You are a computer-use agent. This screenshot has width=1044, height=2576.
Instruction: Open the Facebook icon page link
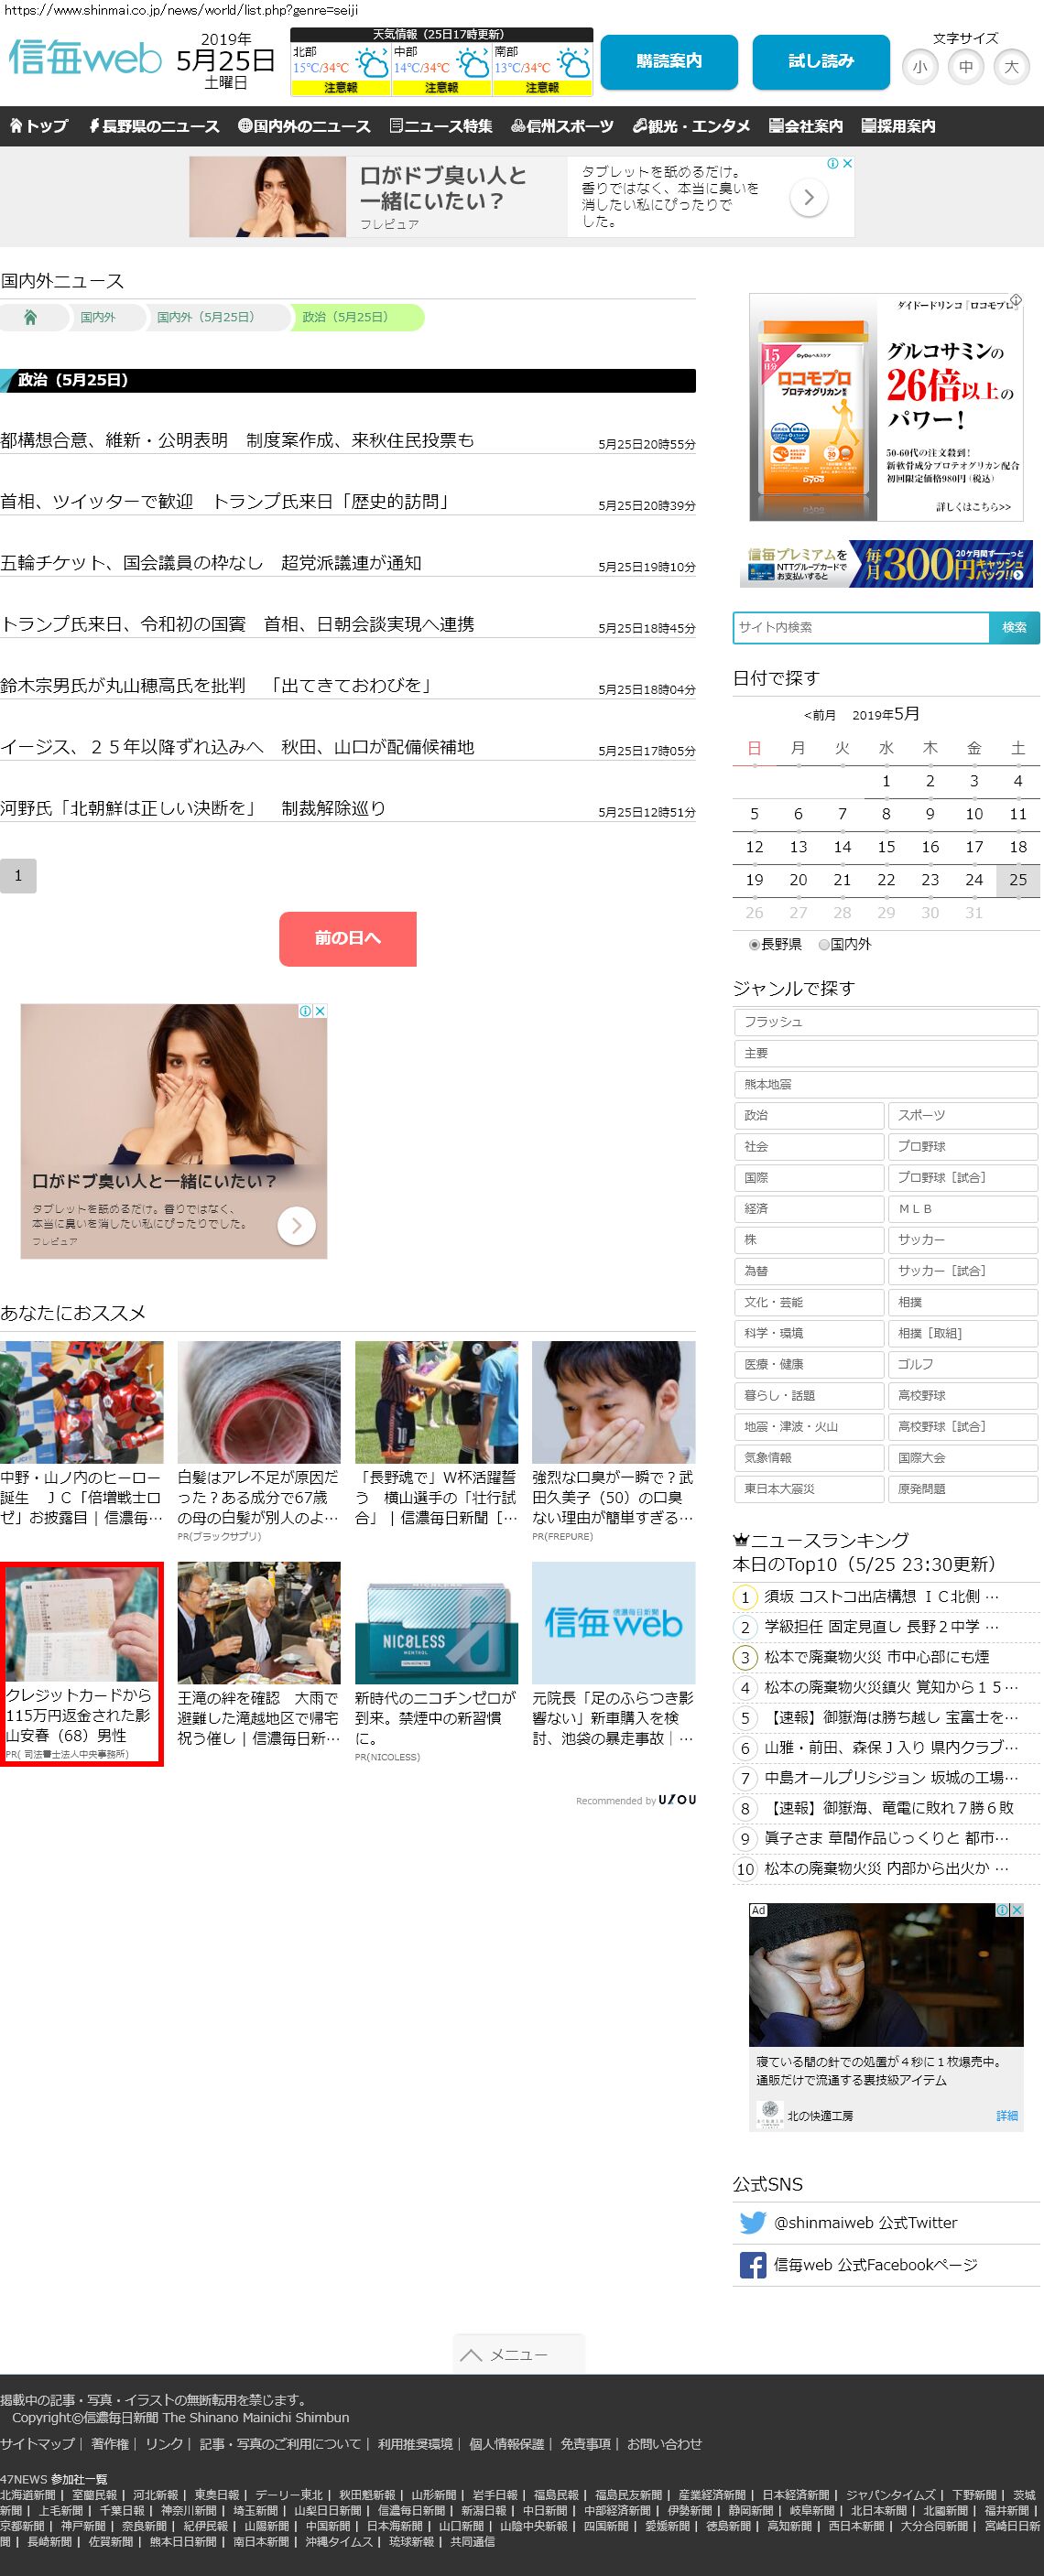(x=752, y=2265)
